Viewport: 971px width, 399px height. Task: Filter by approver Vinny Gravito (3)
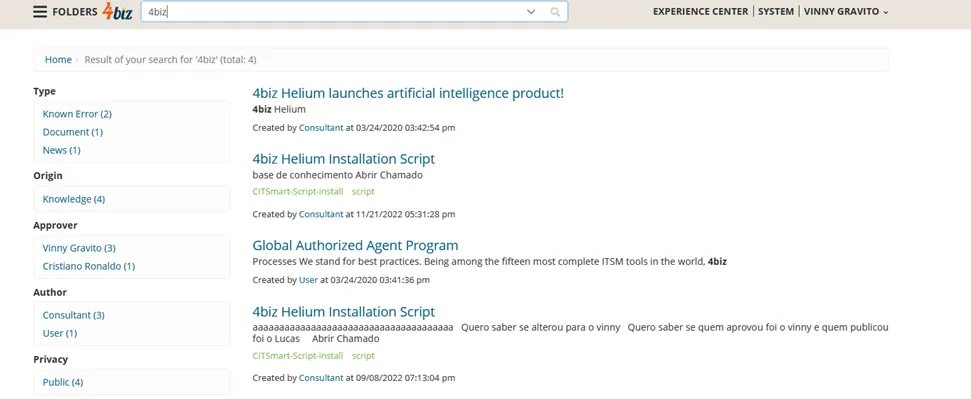pyautogui.click(x=79, y=248)
